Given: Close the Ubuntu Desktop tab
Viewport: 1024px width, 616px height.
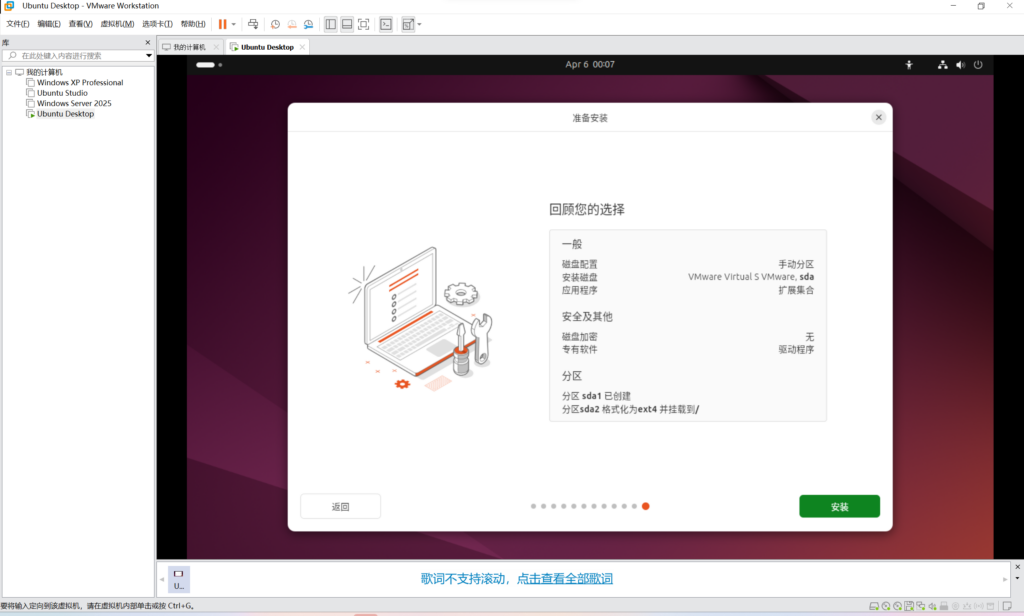Looking at the screenshot, I should tap(302, 47).
